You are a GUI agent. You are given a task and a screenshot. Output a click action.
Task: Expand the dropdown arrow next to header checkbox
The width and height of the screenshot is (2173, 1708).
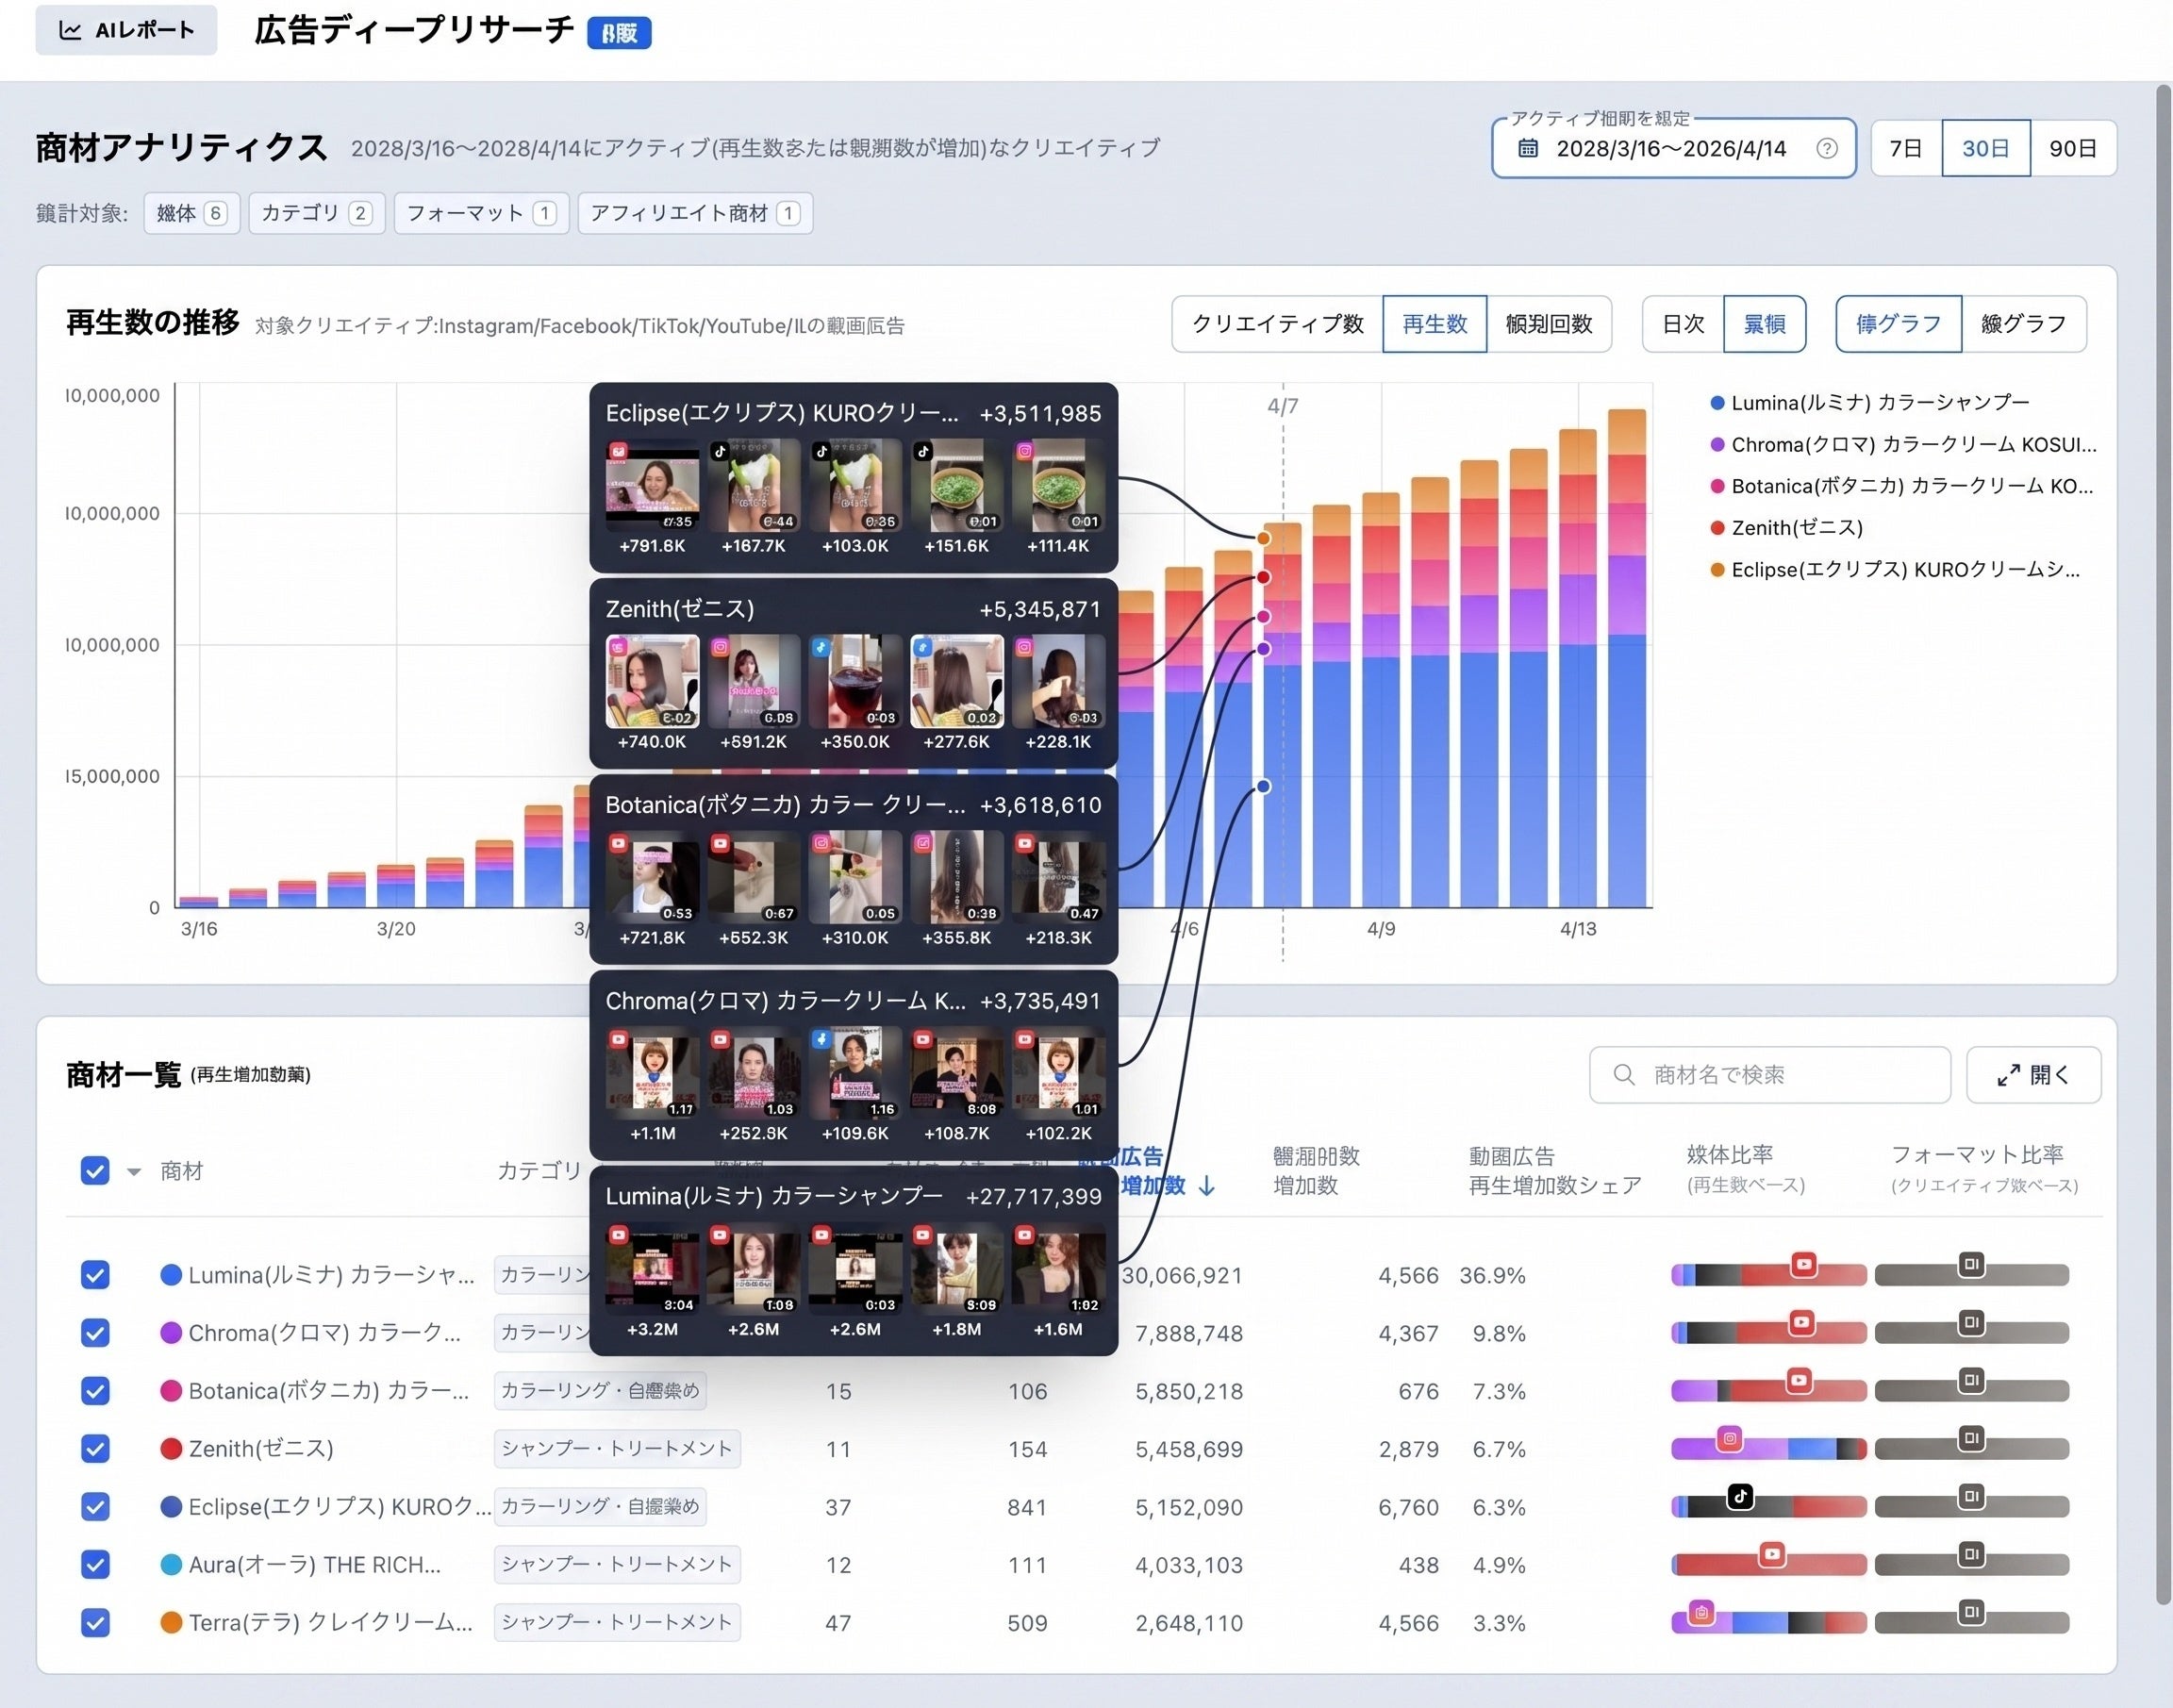[x=134, y=1172]
